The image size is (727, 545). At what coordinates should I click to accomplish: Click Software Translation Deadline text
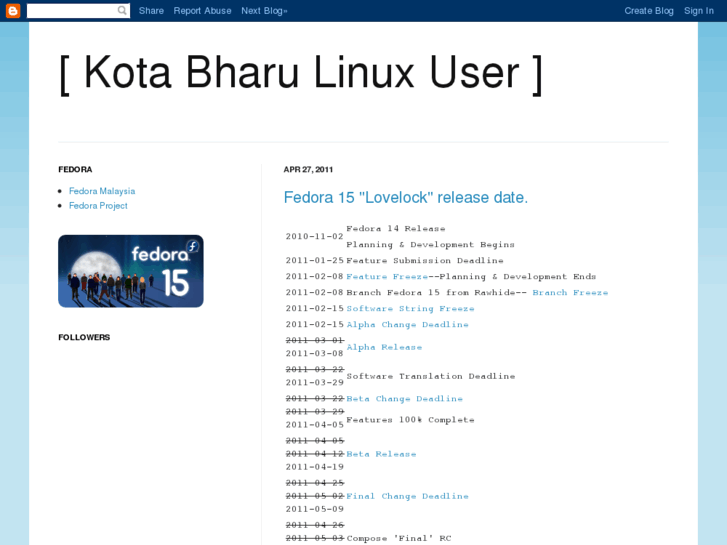click(431, 376)
